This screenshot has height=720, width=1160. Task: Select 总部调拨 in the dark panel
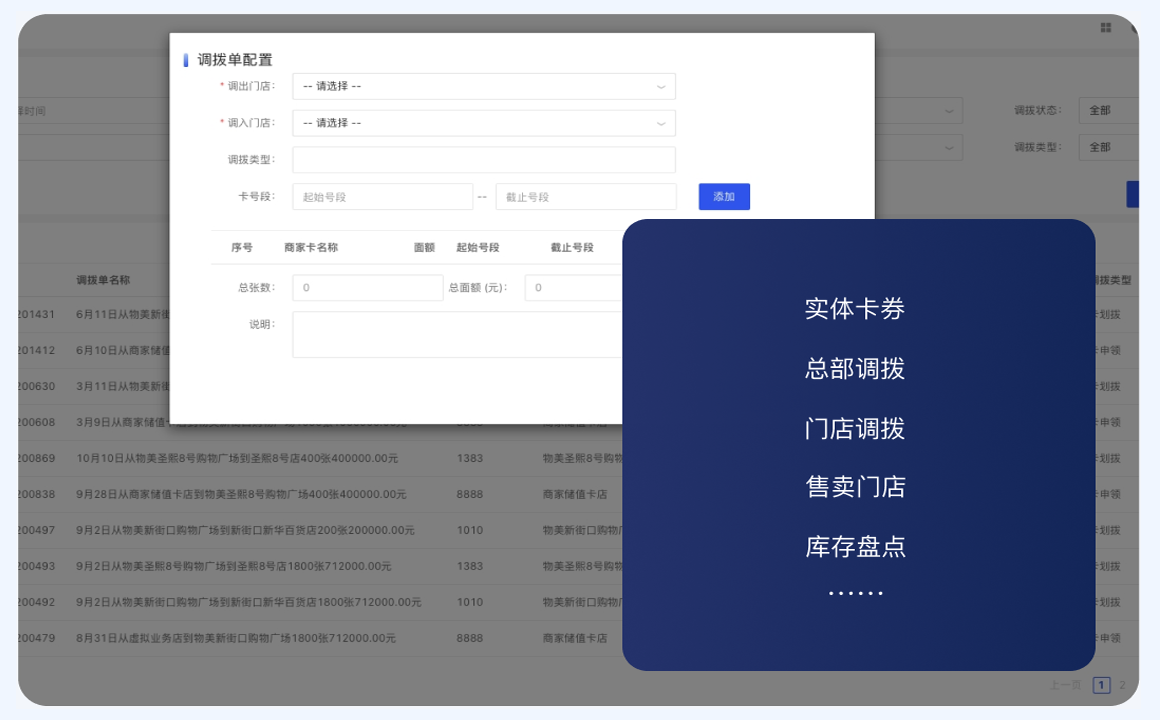coord(855,369)
